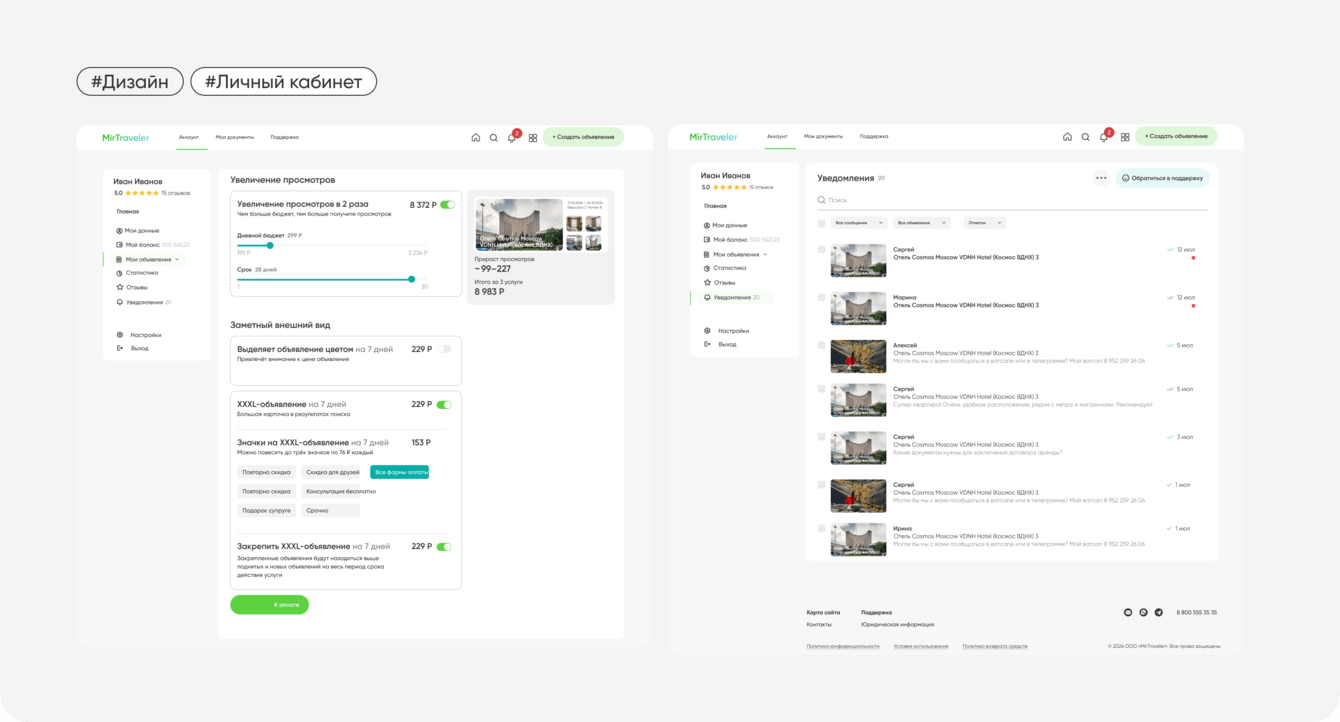Select the Скидка для друзей badge
The height and width of the screenshot is (722, 1340).
(333, 472)
